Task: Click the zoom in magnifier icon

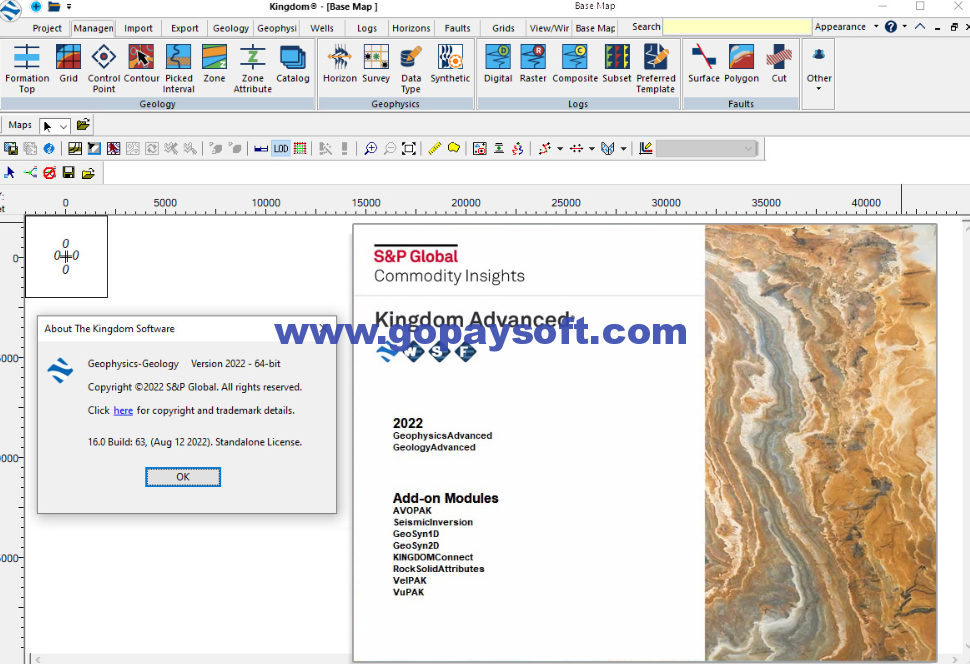Action: (x=370, y=149)
